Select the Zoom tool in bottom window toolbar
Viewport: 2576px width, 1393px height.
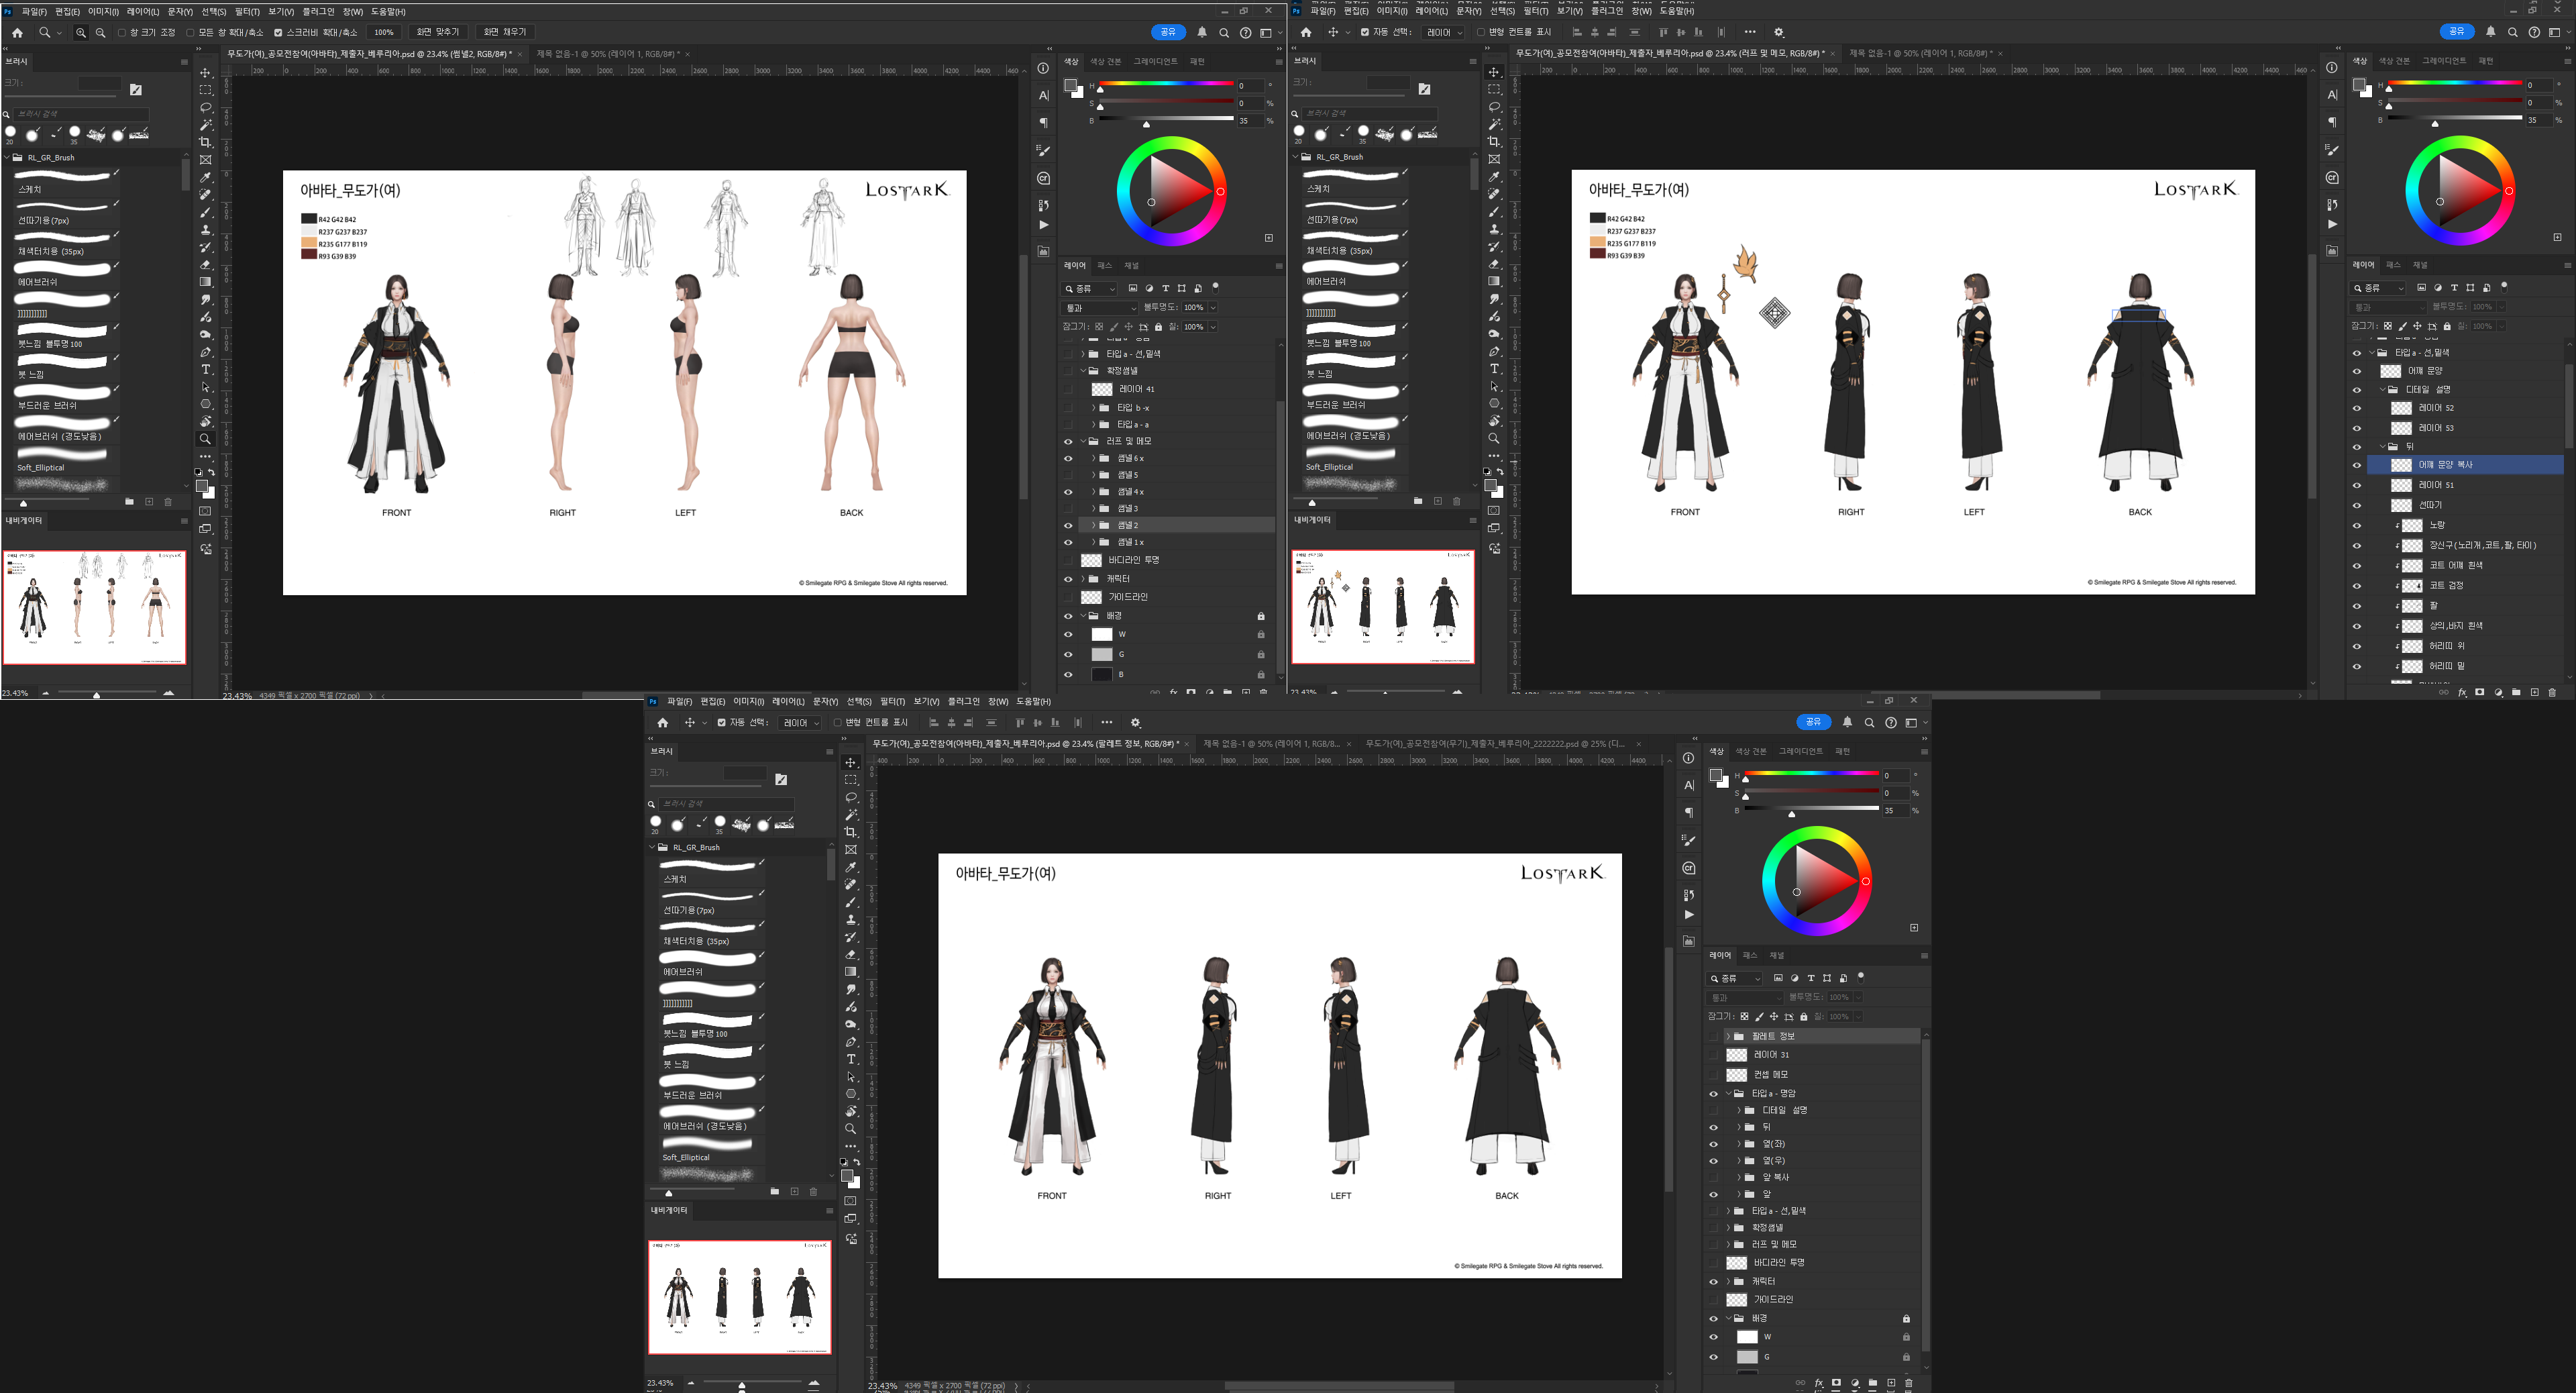tap(851, 1129)
